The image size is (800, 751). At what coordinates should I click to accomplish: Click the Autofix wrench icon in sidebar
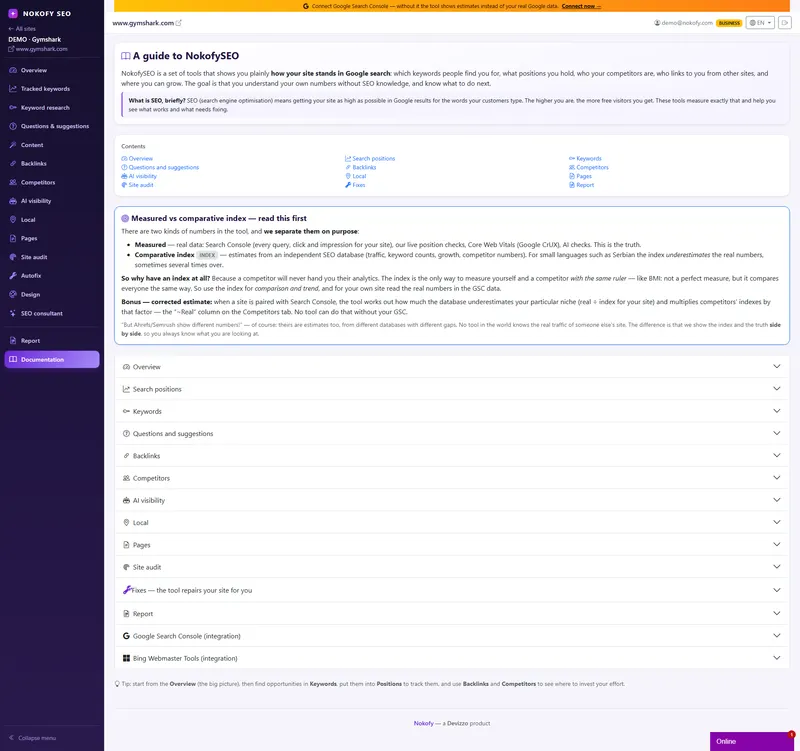[13, 276]
